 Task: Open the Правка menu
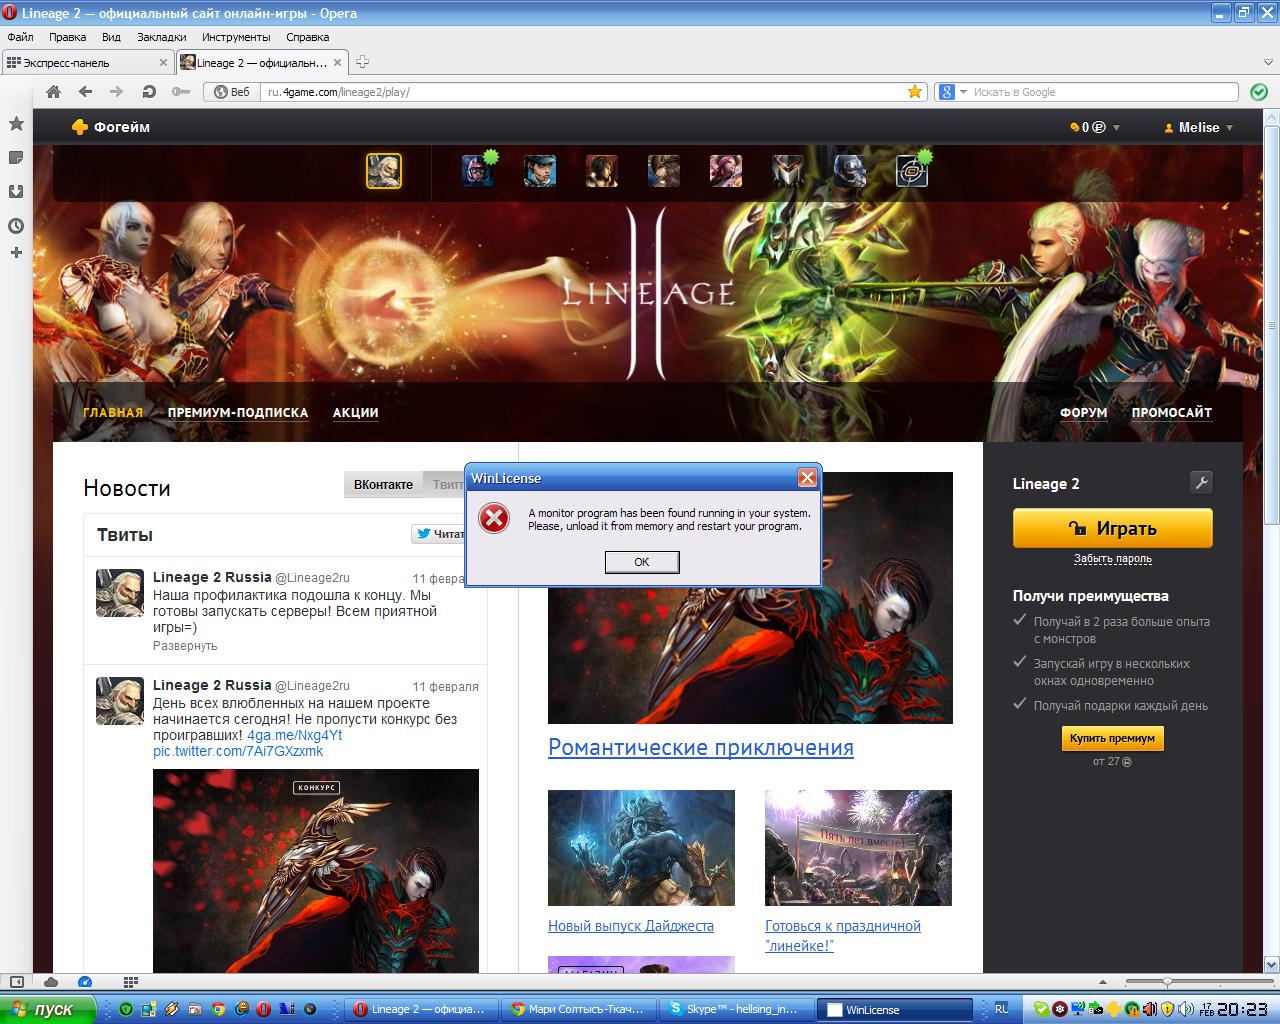click(x=67, y=37)
